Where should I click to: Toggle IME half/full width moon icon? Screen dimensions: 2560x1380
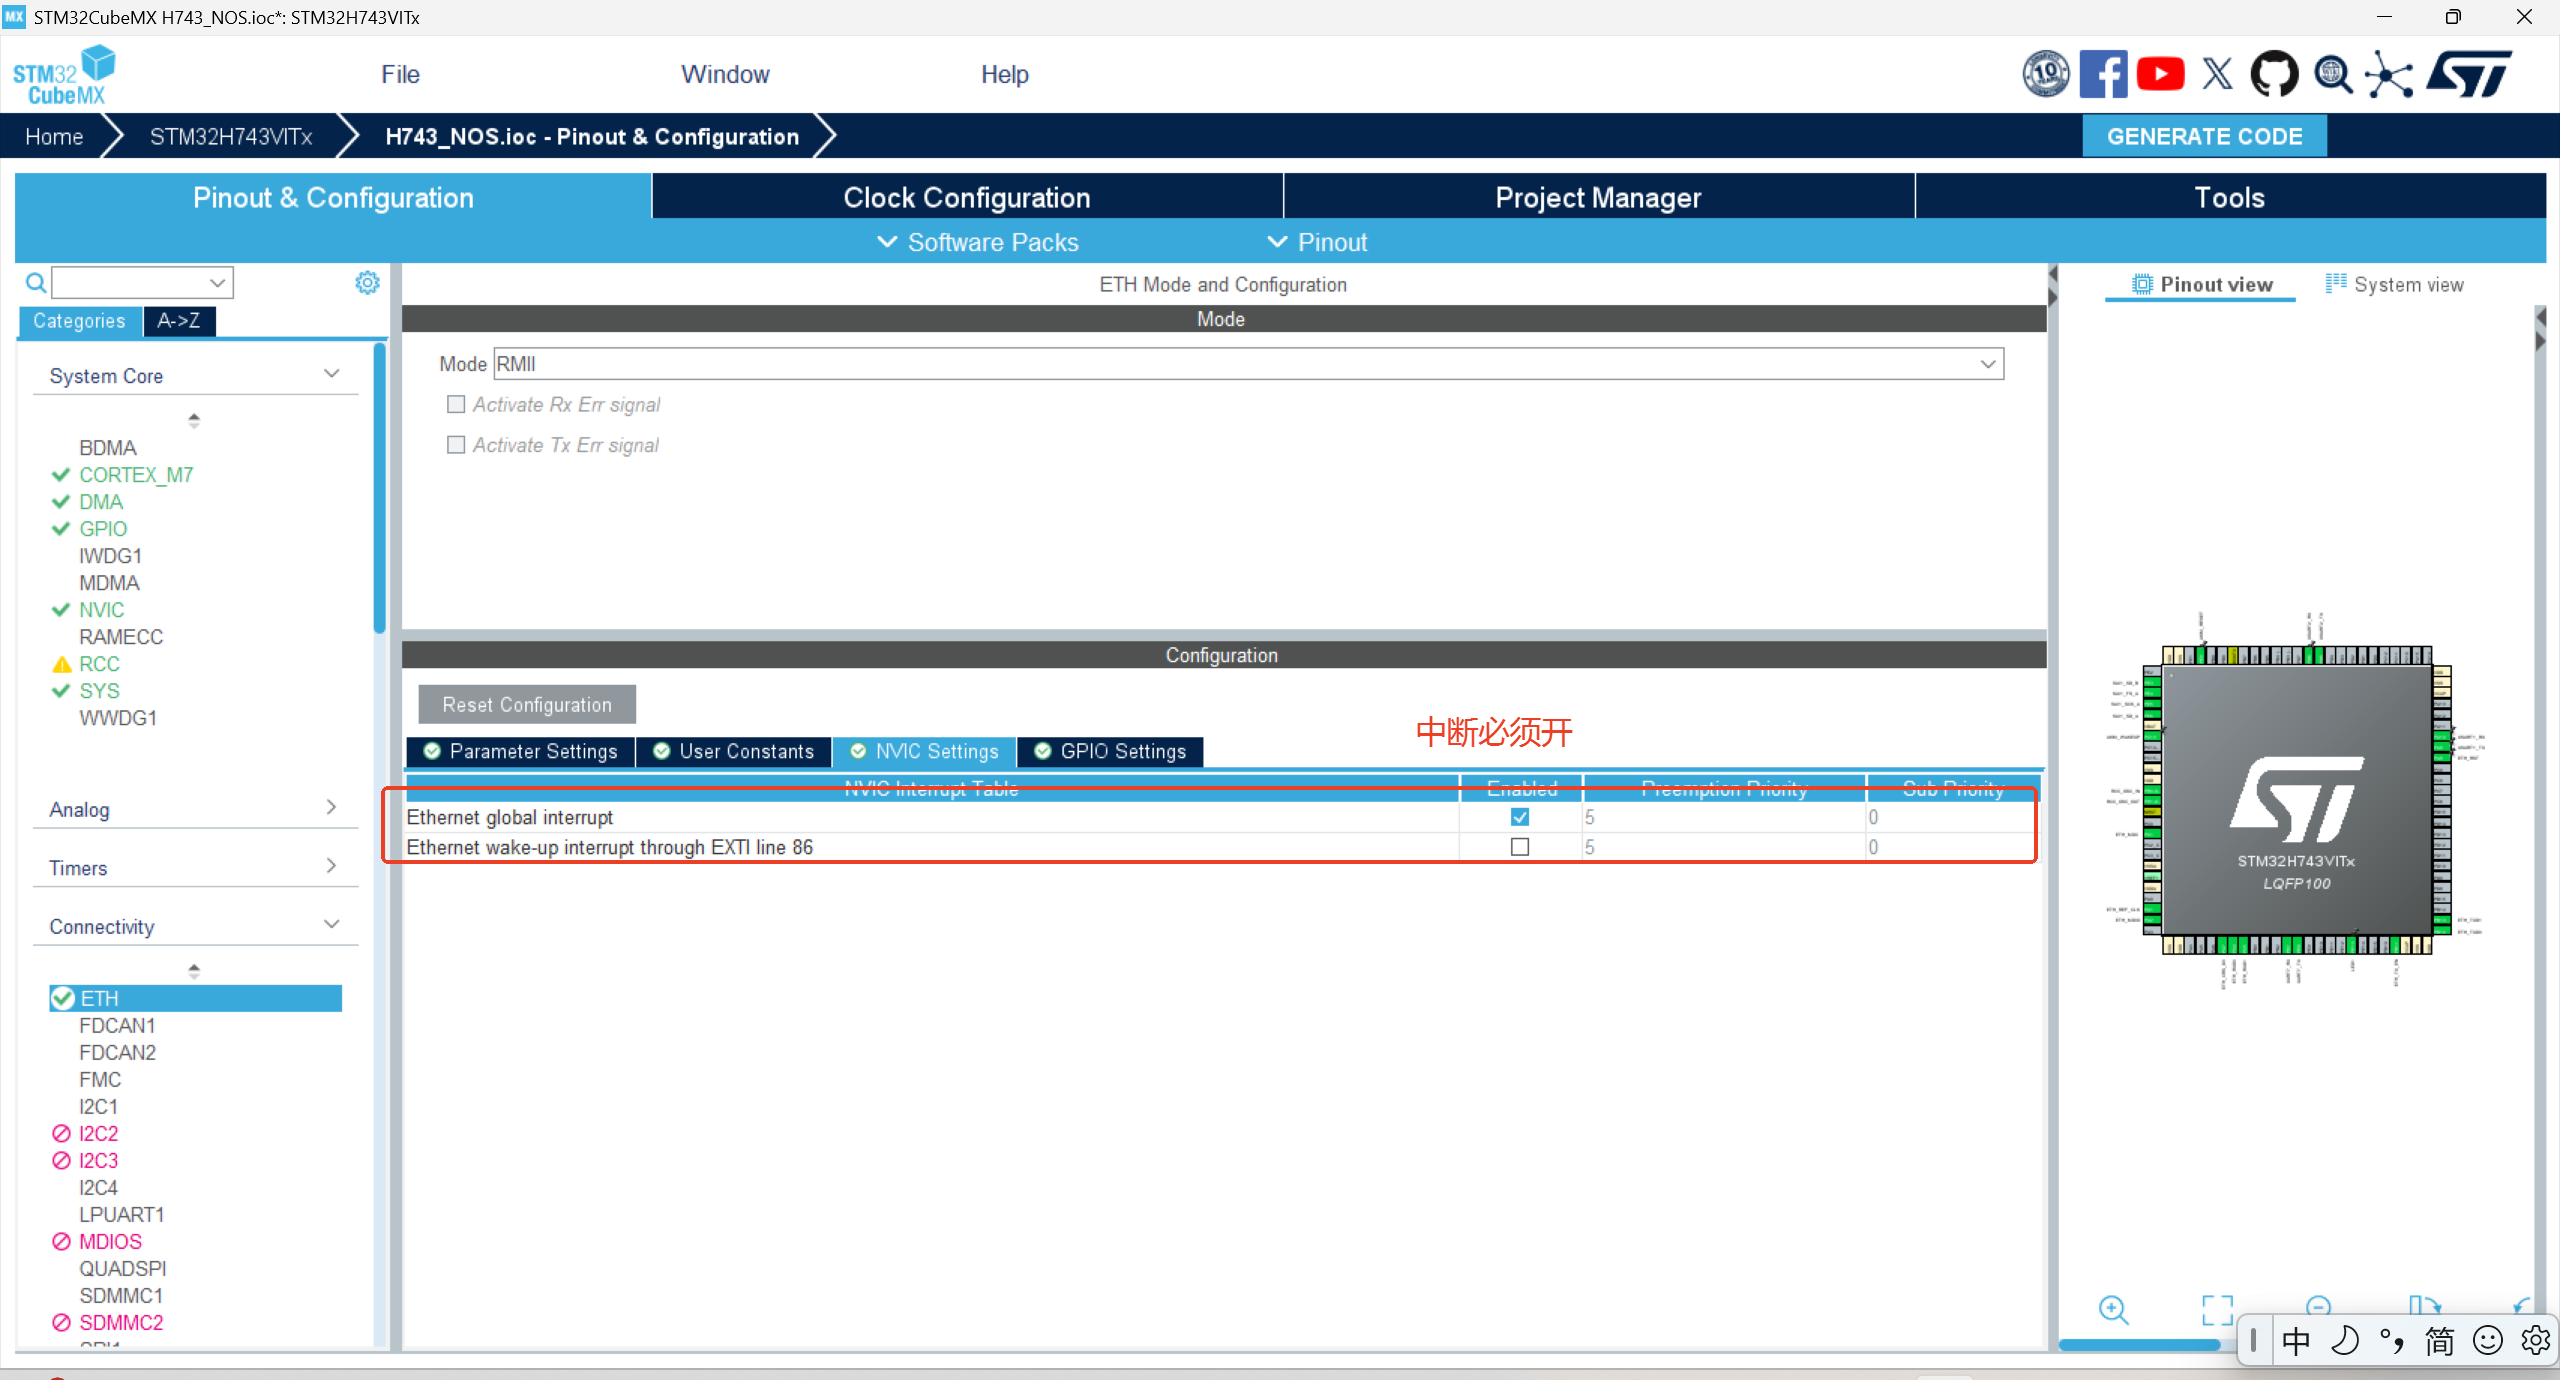[x=2344, y=1340]
